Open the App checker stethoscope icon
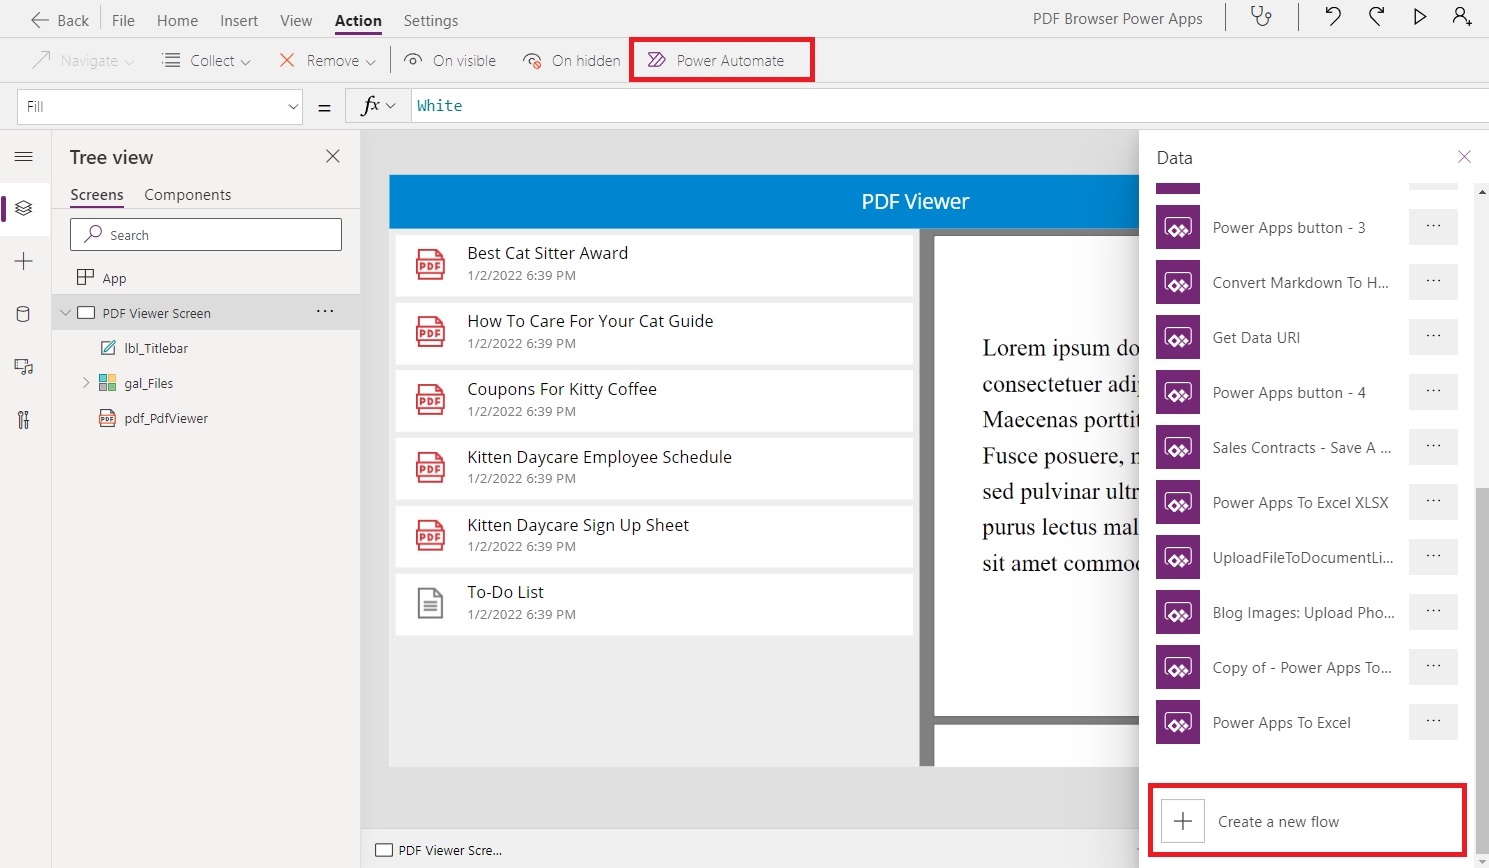 pos(1261,17)
